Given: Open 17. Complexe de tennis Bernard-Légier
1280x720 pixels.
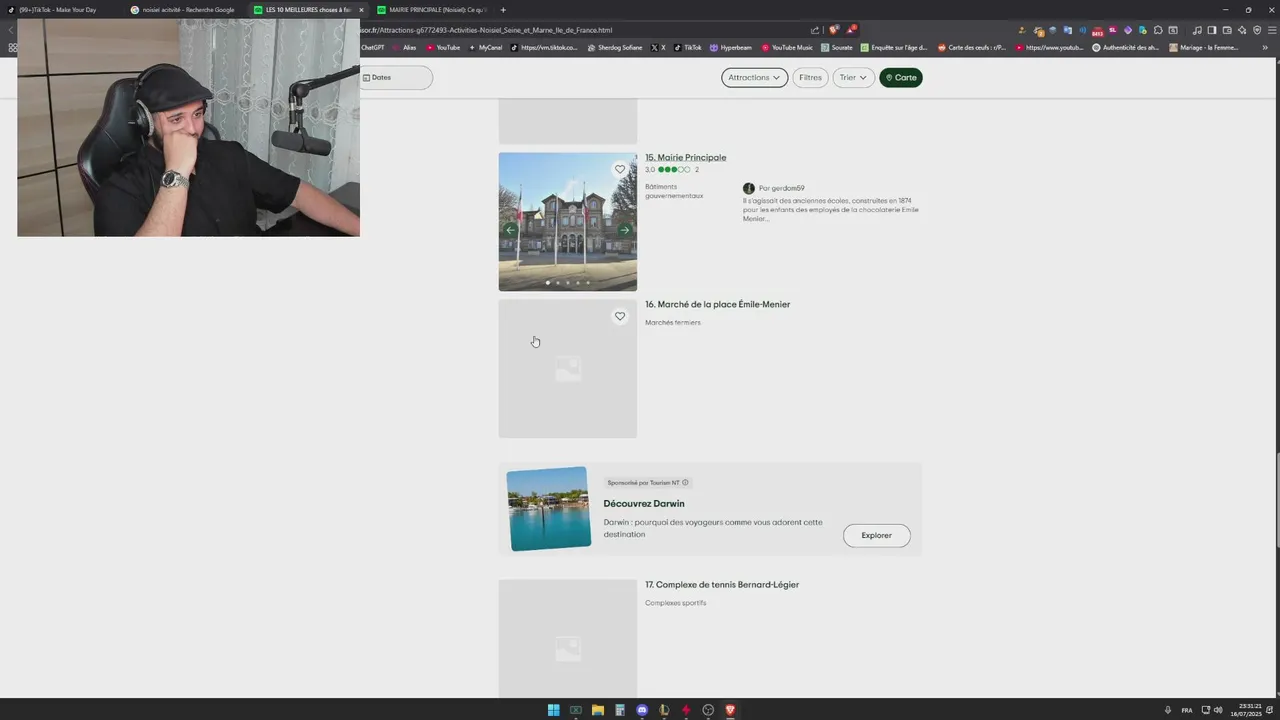Looking at the screenshot, I should [722, 584].
